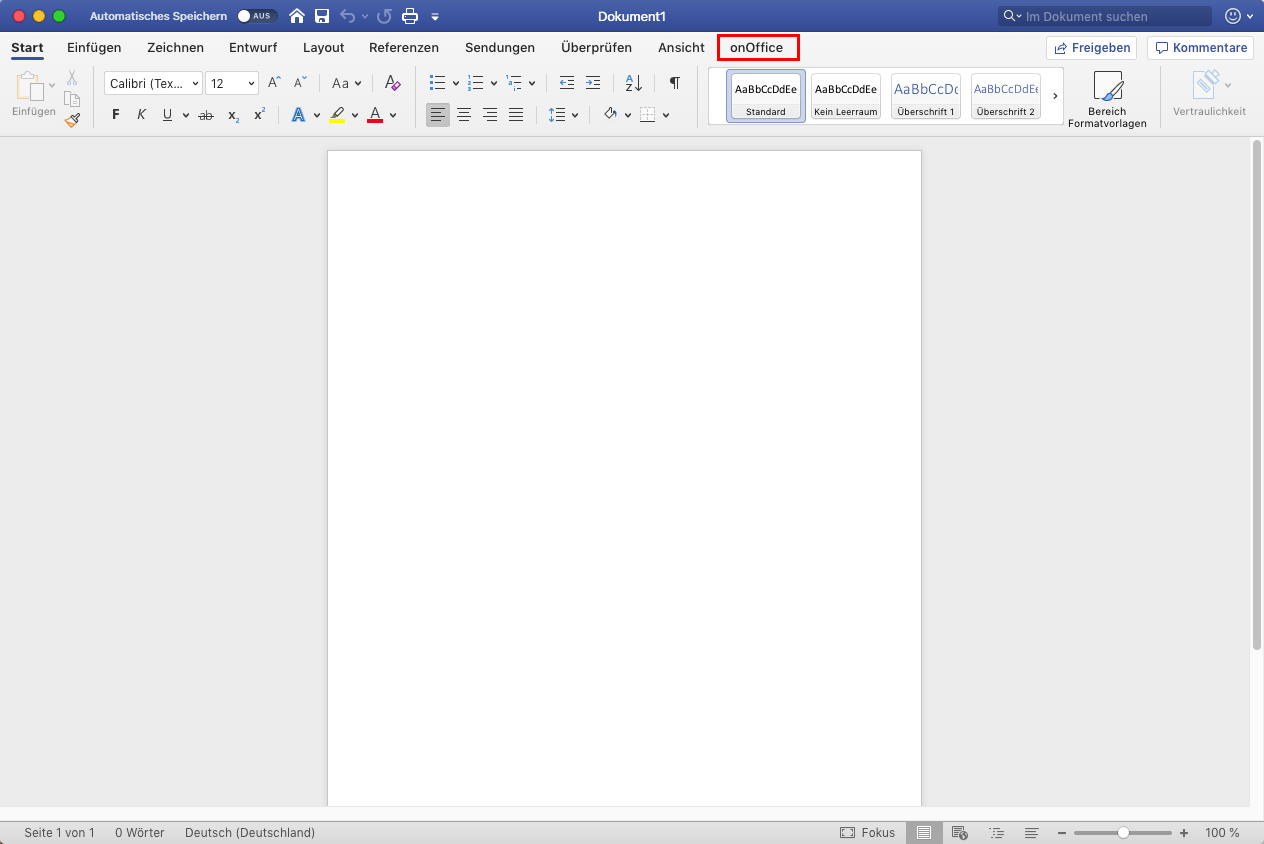Undo the last action
Viewport: 1264px width, 844px height.
point(347,16)
